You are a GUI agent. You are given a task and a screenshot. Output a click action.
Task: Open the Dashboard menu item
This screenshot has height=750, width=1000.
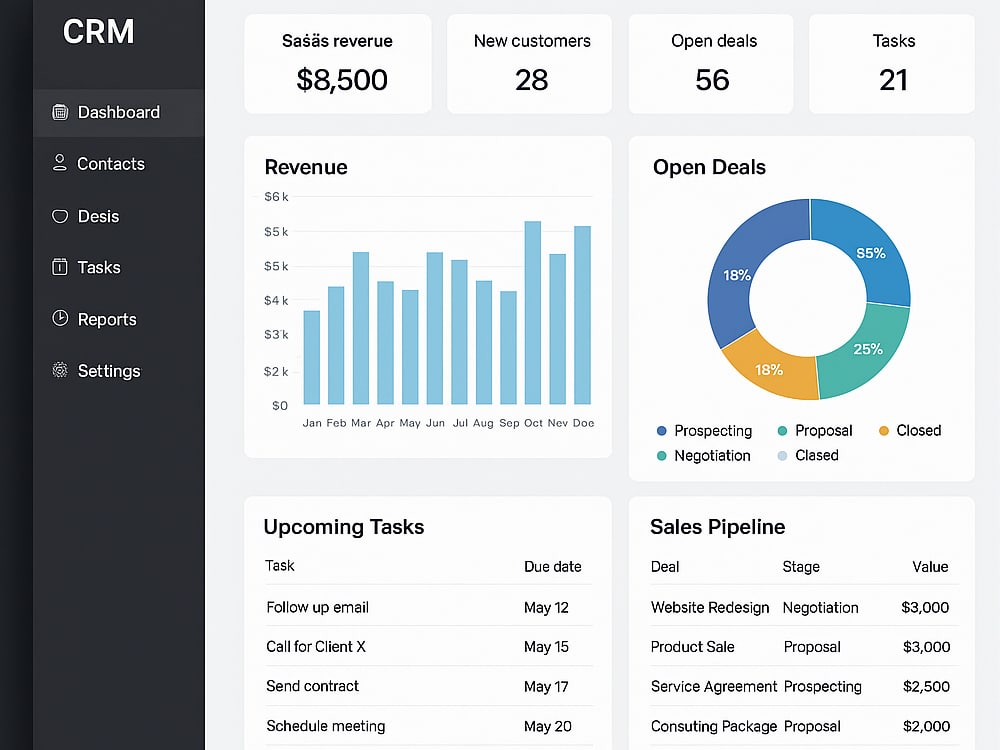pos(119,113)
